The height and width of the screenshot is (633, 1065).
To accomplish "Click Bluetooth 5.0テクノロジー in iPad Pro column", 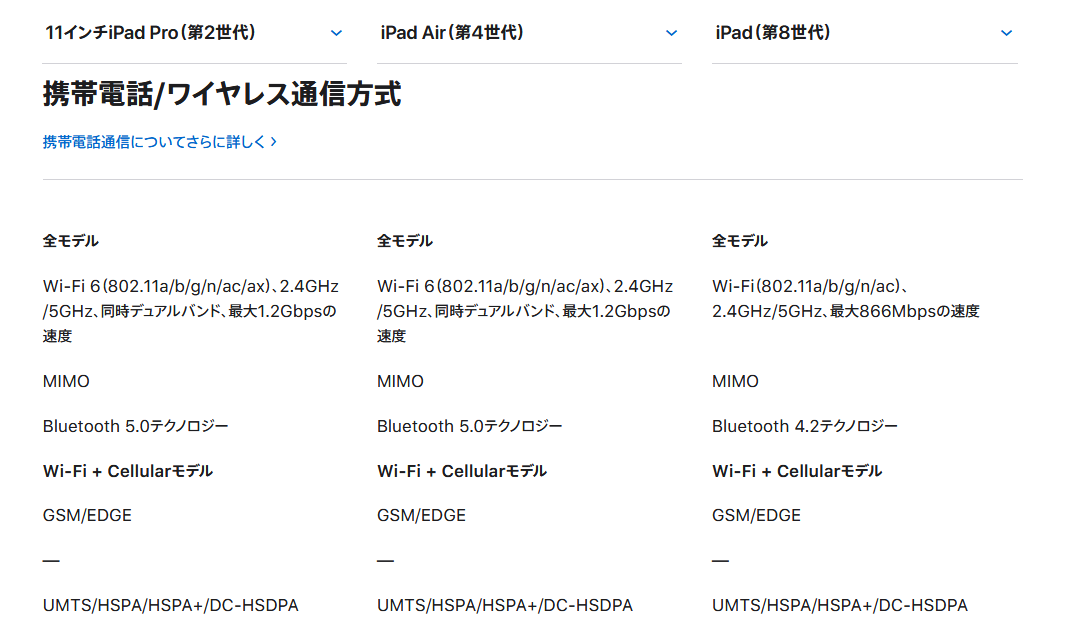I will (x=135, y=426).
